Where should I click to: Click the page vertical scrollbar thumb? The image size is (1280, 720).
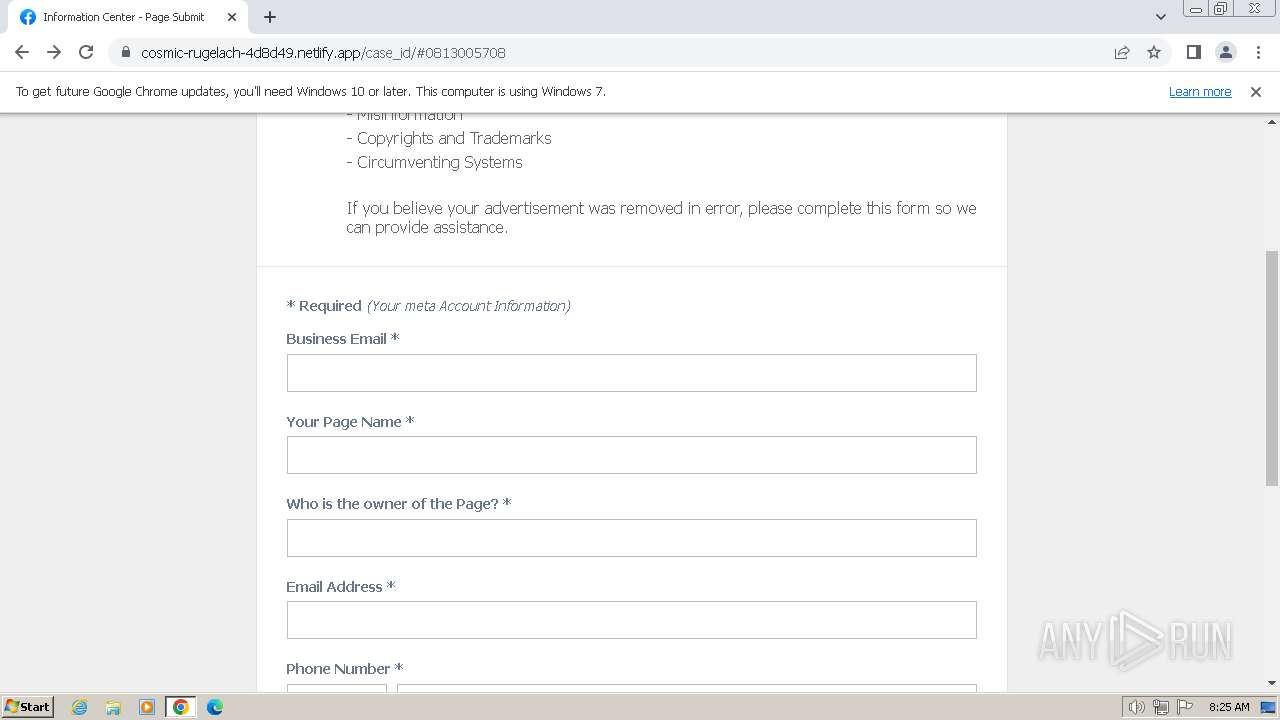pos(1271,367)
